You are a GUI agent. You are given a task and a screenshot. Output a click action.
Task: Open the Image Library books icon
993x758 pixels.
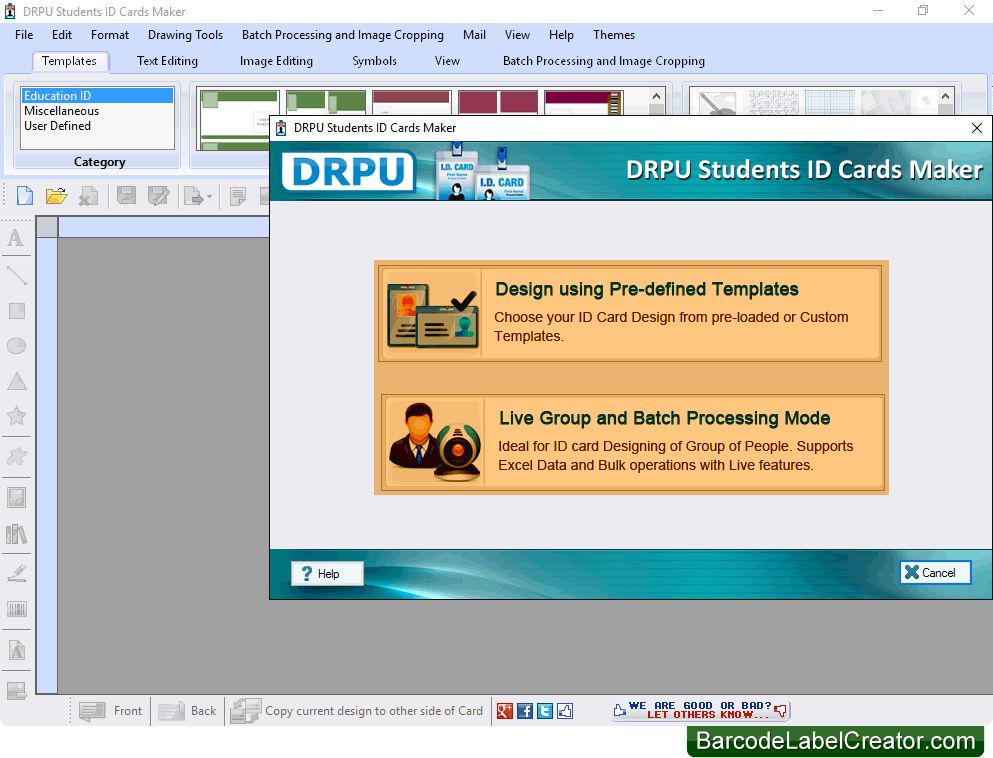[16, 534]
